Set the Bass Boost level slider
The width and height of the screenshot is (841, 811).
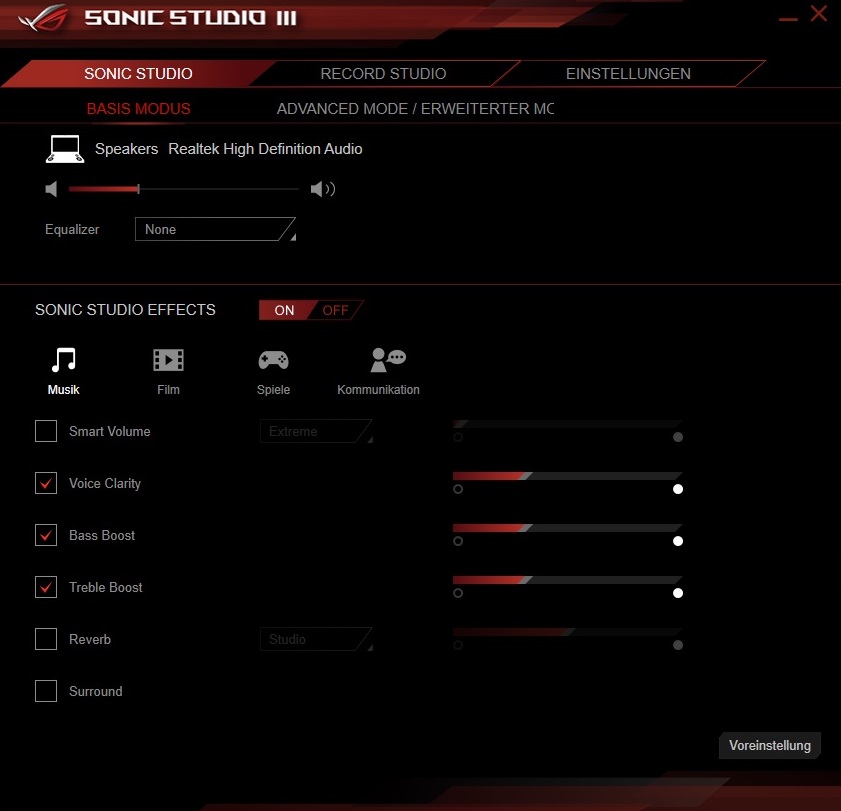point(567,528)
